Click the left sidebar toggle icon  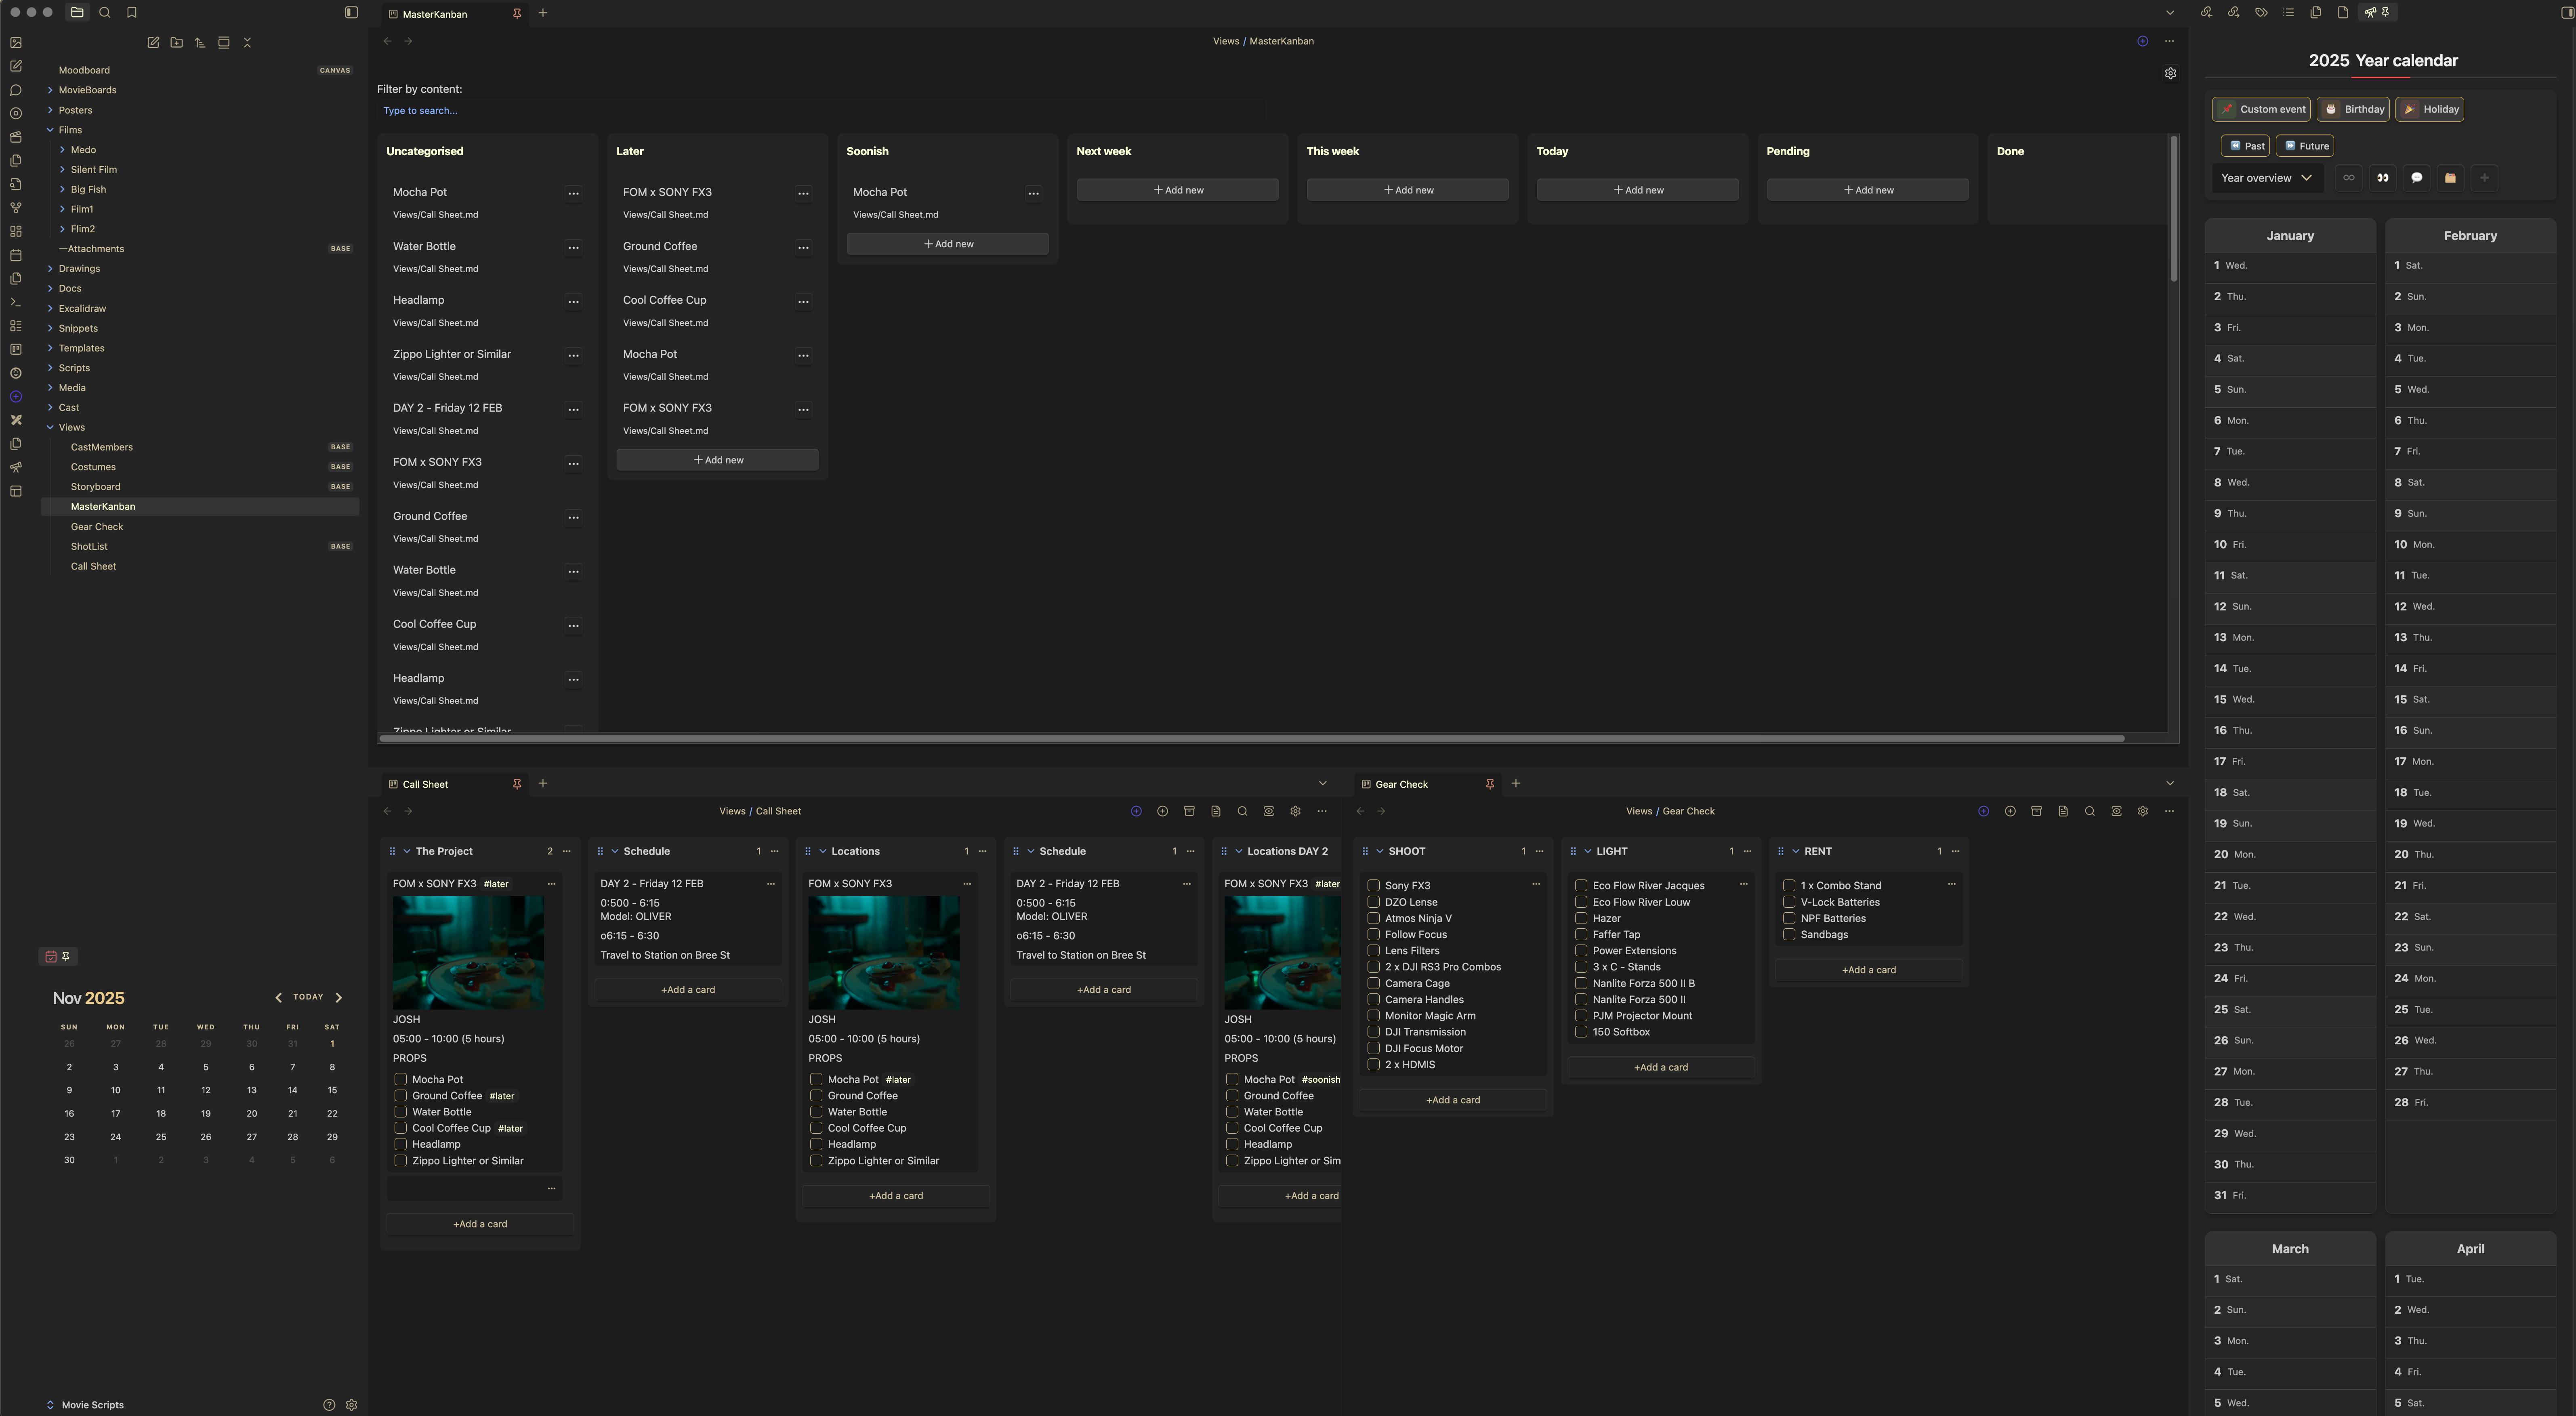pos(351,13)
